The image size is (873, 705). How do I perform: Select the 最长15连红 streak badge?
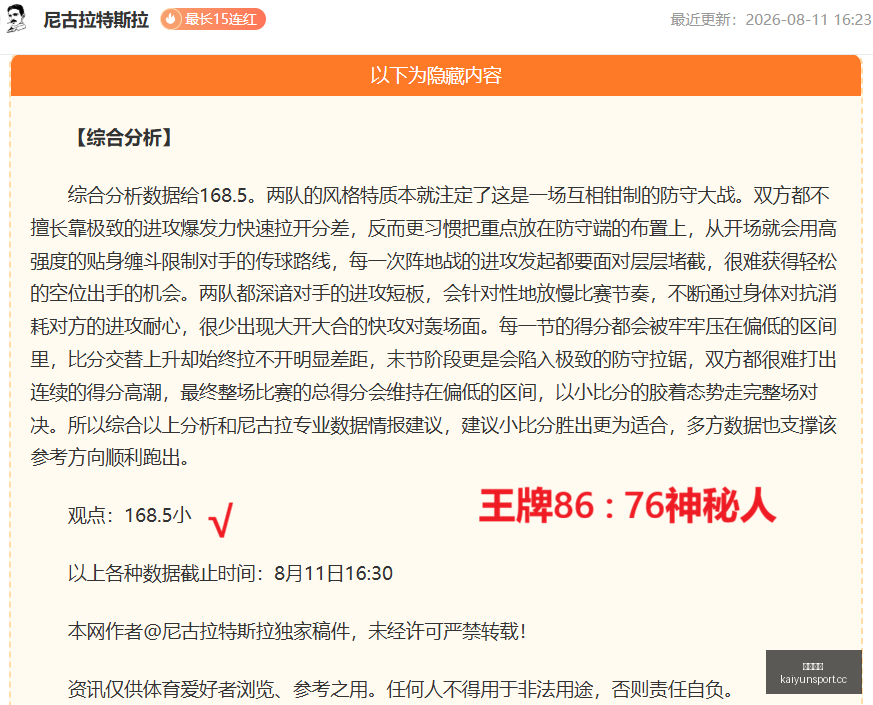(x=213, y=19)
